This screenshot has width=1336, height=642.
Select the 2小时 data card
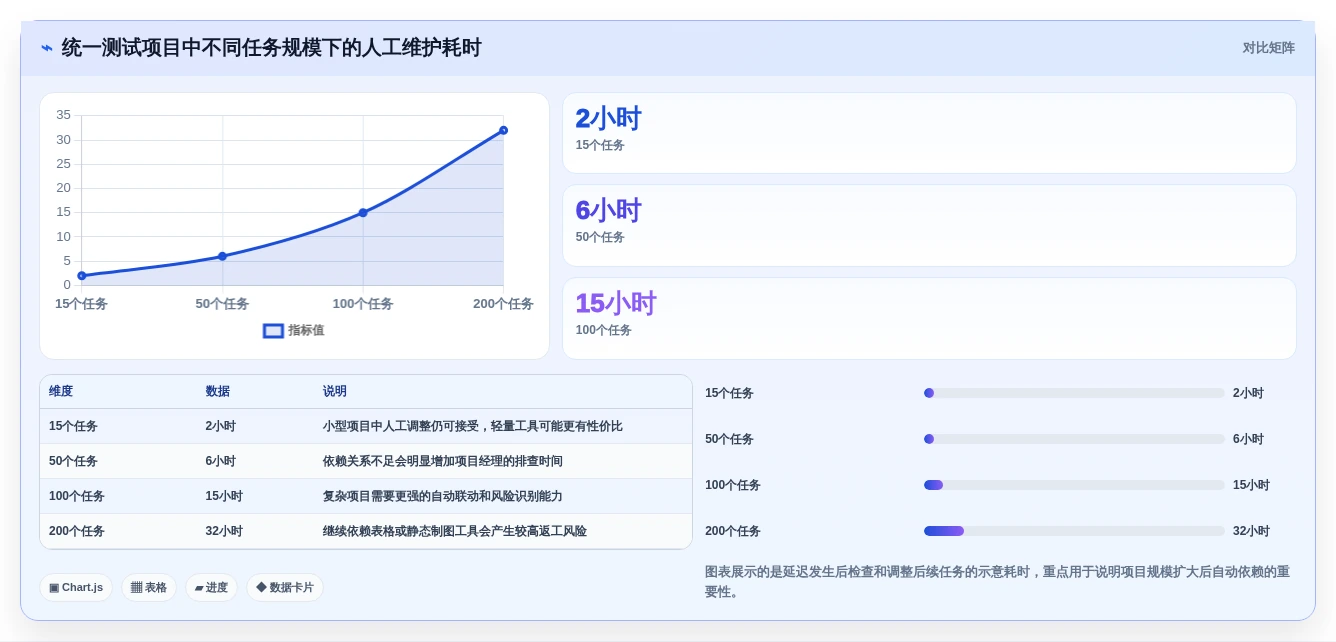[x=929, y=133]
